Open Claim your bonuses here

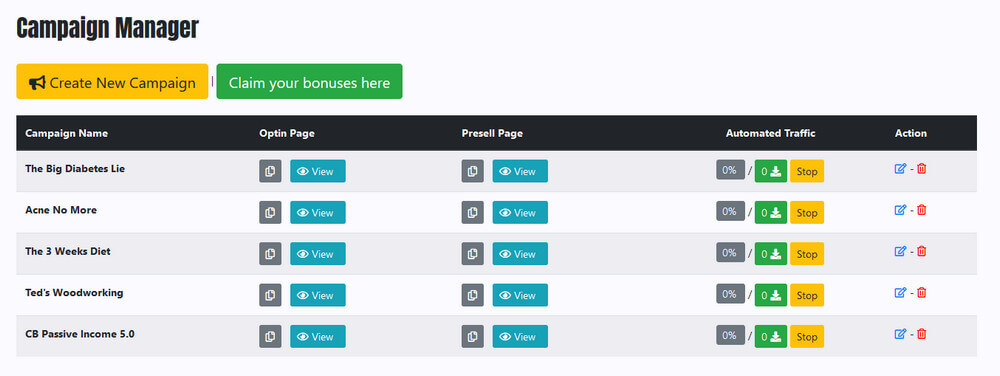pos(309,82)
